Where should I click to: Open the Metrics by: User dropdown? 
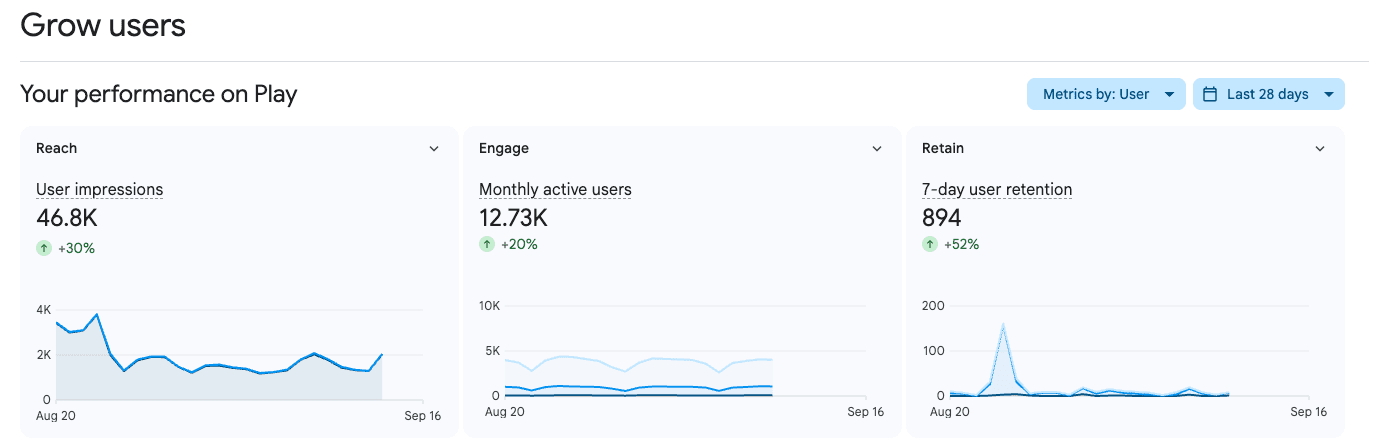click(1106, 94)
